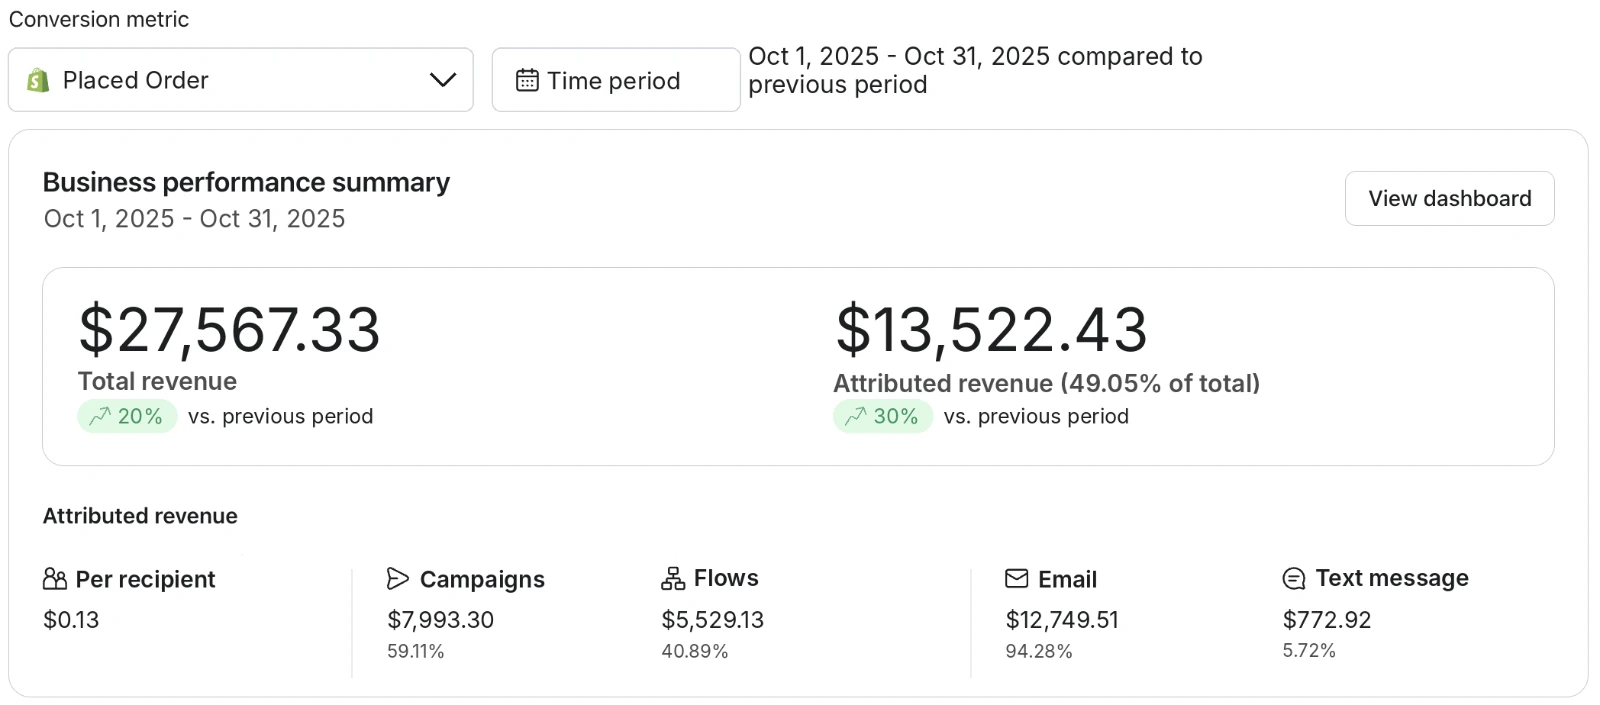Click the Email envelope icon
This screenshot has width=1600, height=705.
pos(1016,579)
